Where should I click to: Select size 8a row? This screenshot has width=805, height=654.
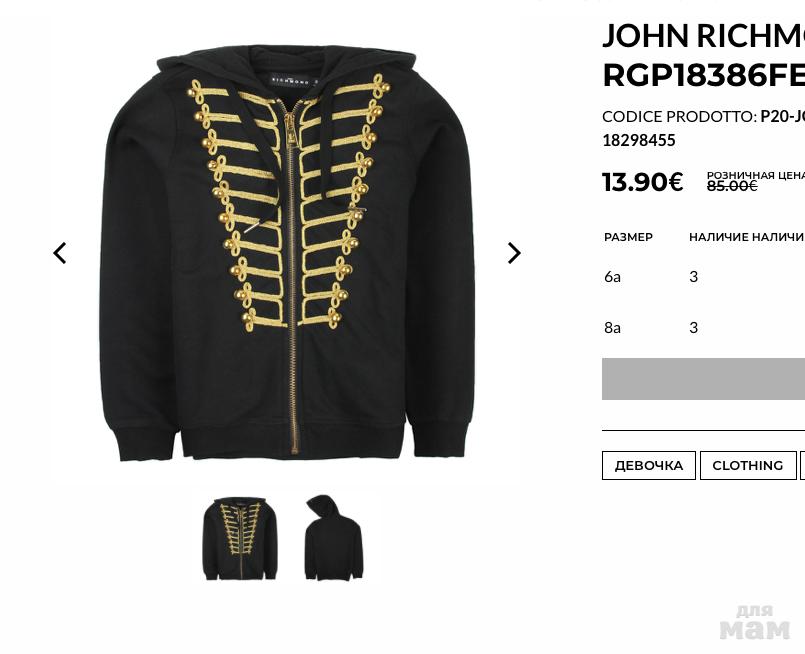(703, 328)
